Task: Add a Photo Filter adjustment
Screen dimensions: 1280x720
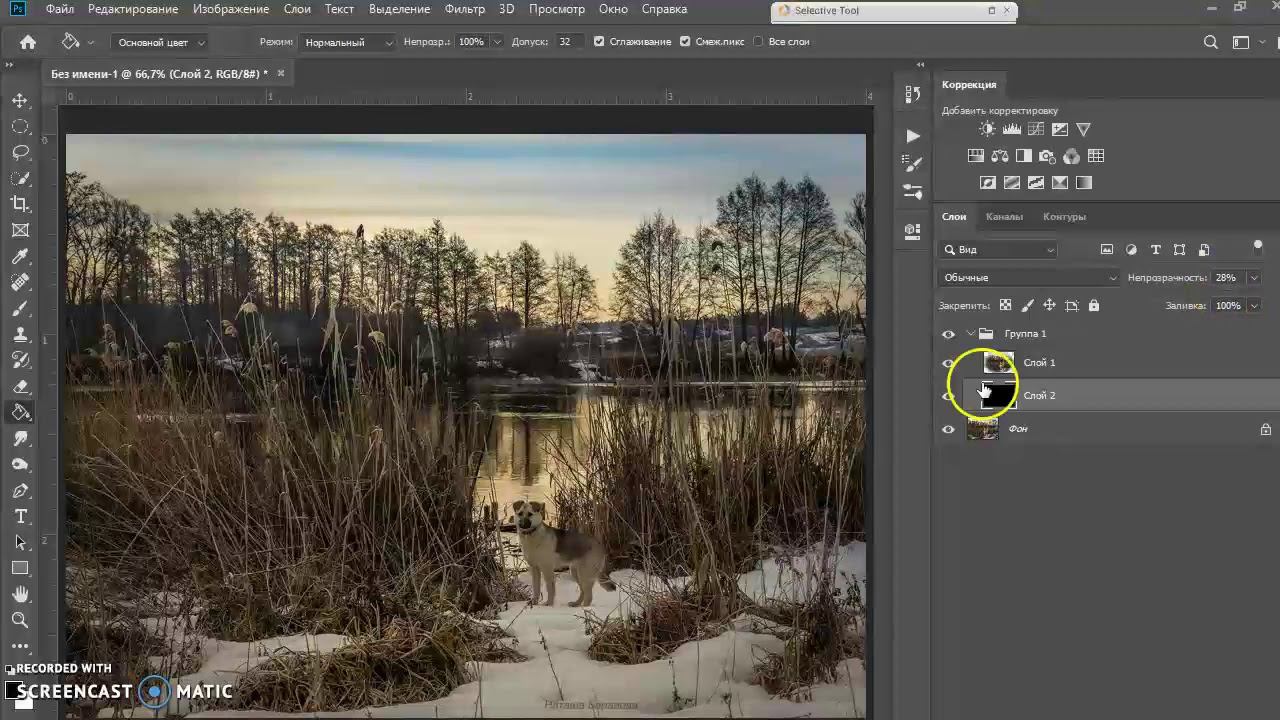Action: 1048,156
